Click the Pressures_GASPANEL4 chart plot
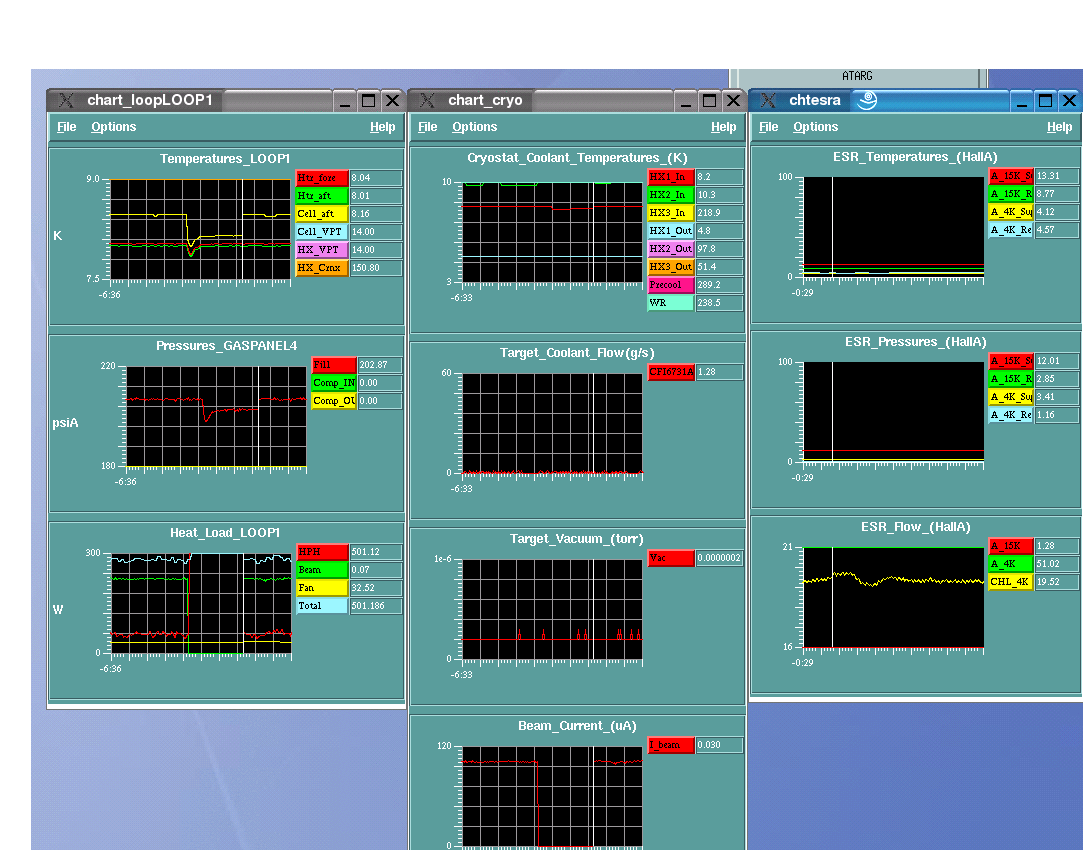Viewport: 1083px width, 850px height. pyautogui.click(x=216, y=416)
